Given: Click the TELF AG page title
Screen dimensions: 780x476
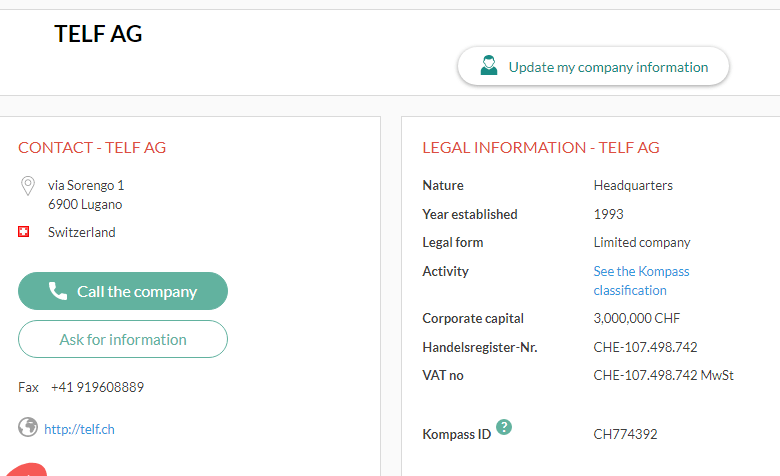Looking at the screenshot, I should [x=98, y=34].
